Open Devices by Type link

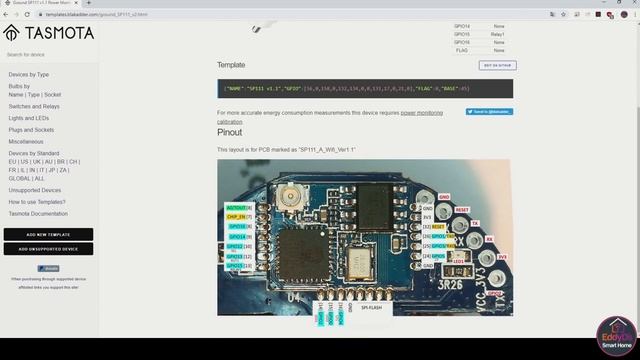29,74
